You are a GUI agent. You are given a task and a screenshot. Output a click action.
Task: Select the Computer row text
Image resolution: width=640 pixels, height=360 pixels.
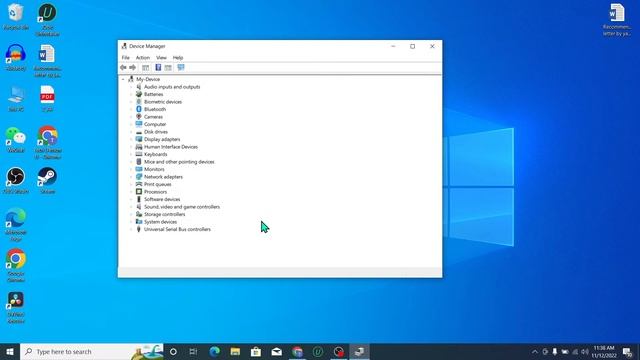coord(155,124)
